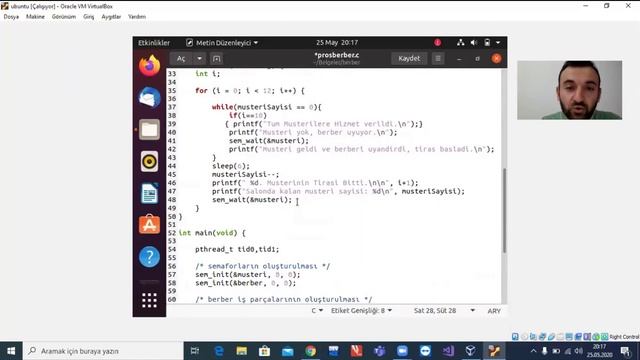Show applications grid in Ubuntu dock
640x360 pixels.
149,300
